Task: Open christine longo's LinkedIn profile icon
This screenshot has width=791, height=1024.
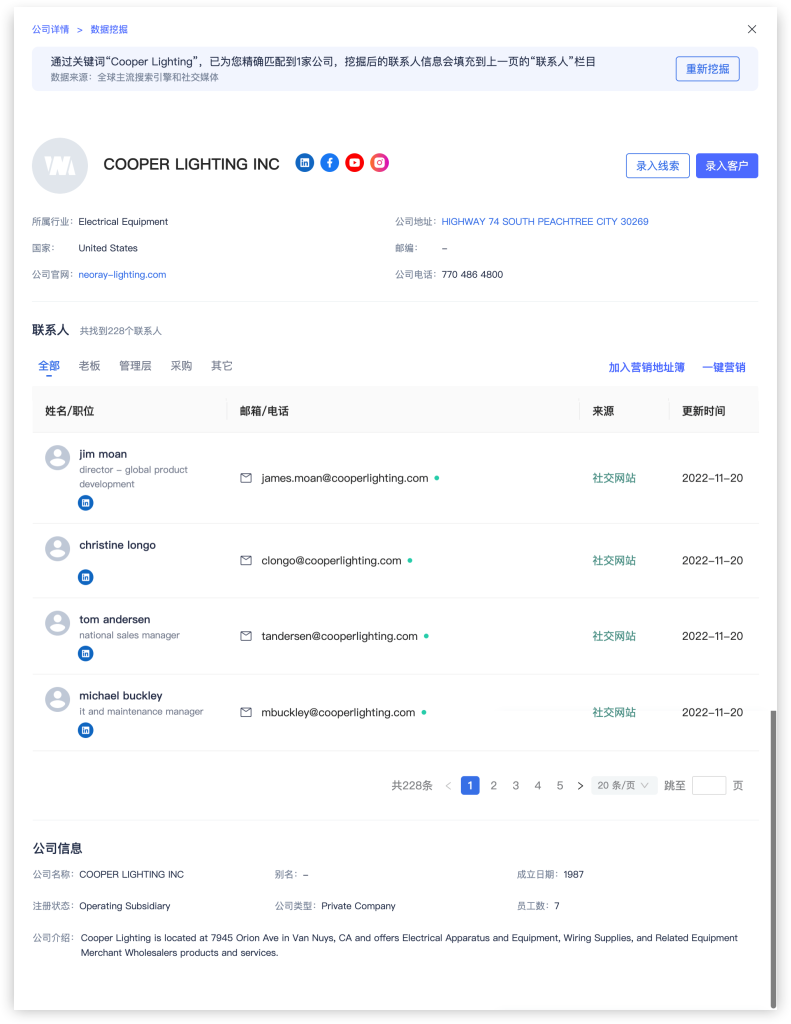Action: point(86,577)
